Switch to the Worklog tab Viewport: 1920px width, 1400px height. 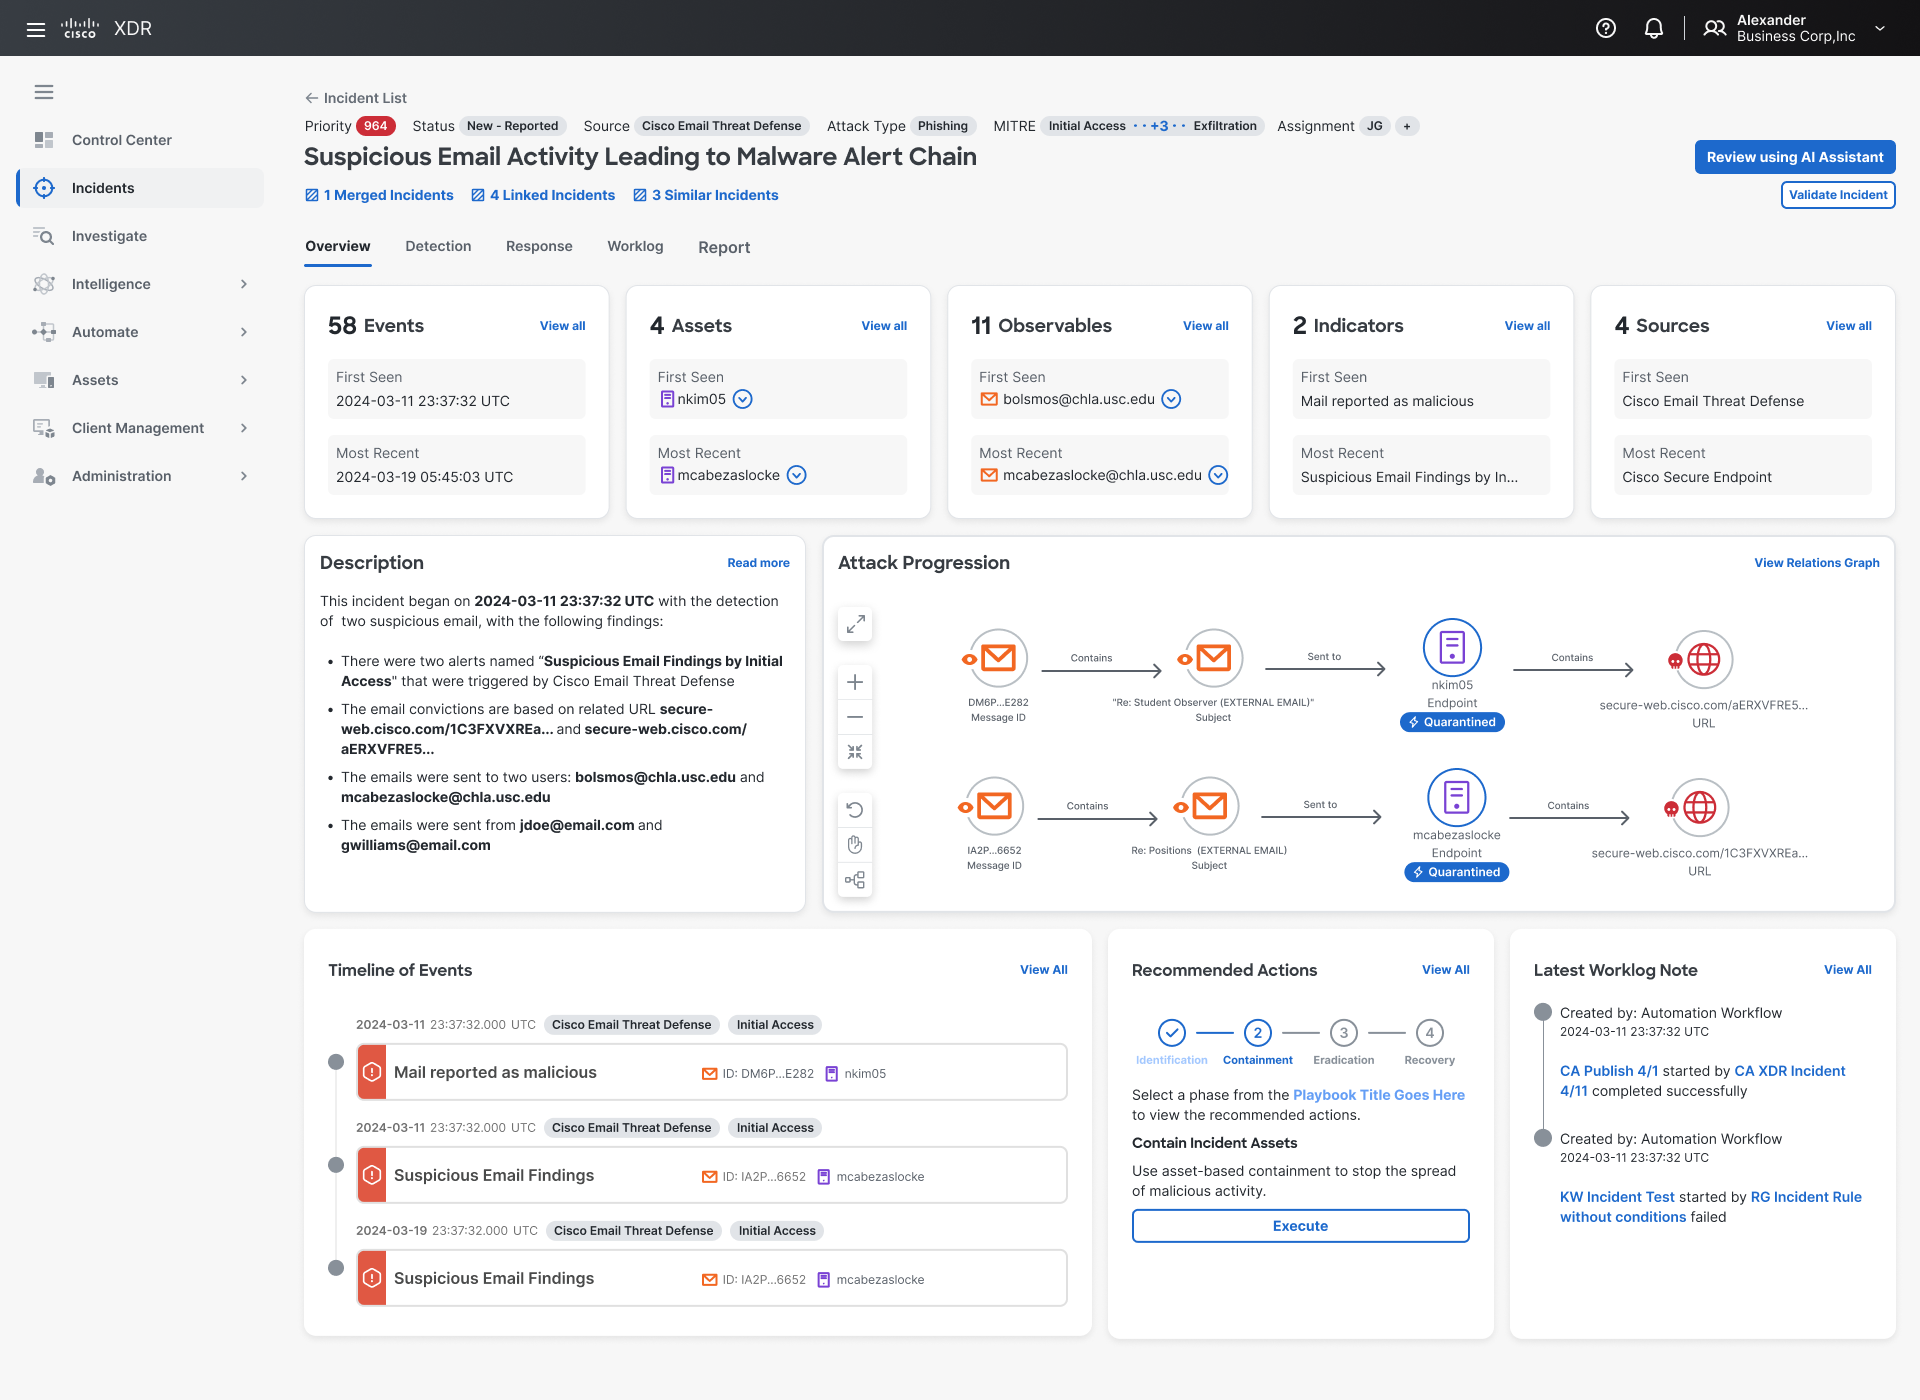(635, 246)
